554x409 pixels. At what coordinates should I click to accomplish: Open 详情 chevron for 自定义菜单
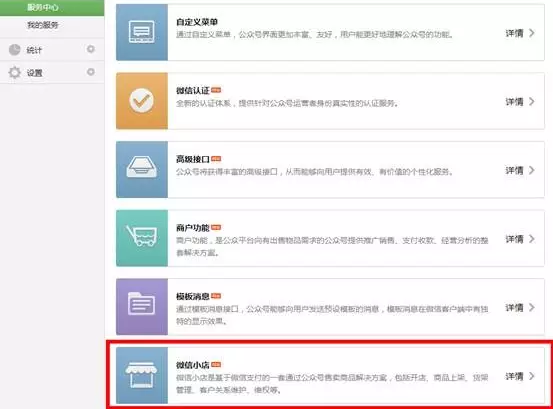(x=531, y=33)
